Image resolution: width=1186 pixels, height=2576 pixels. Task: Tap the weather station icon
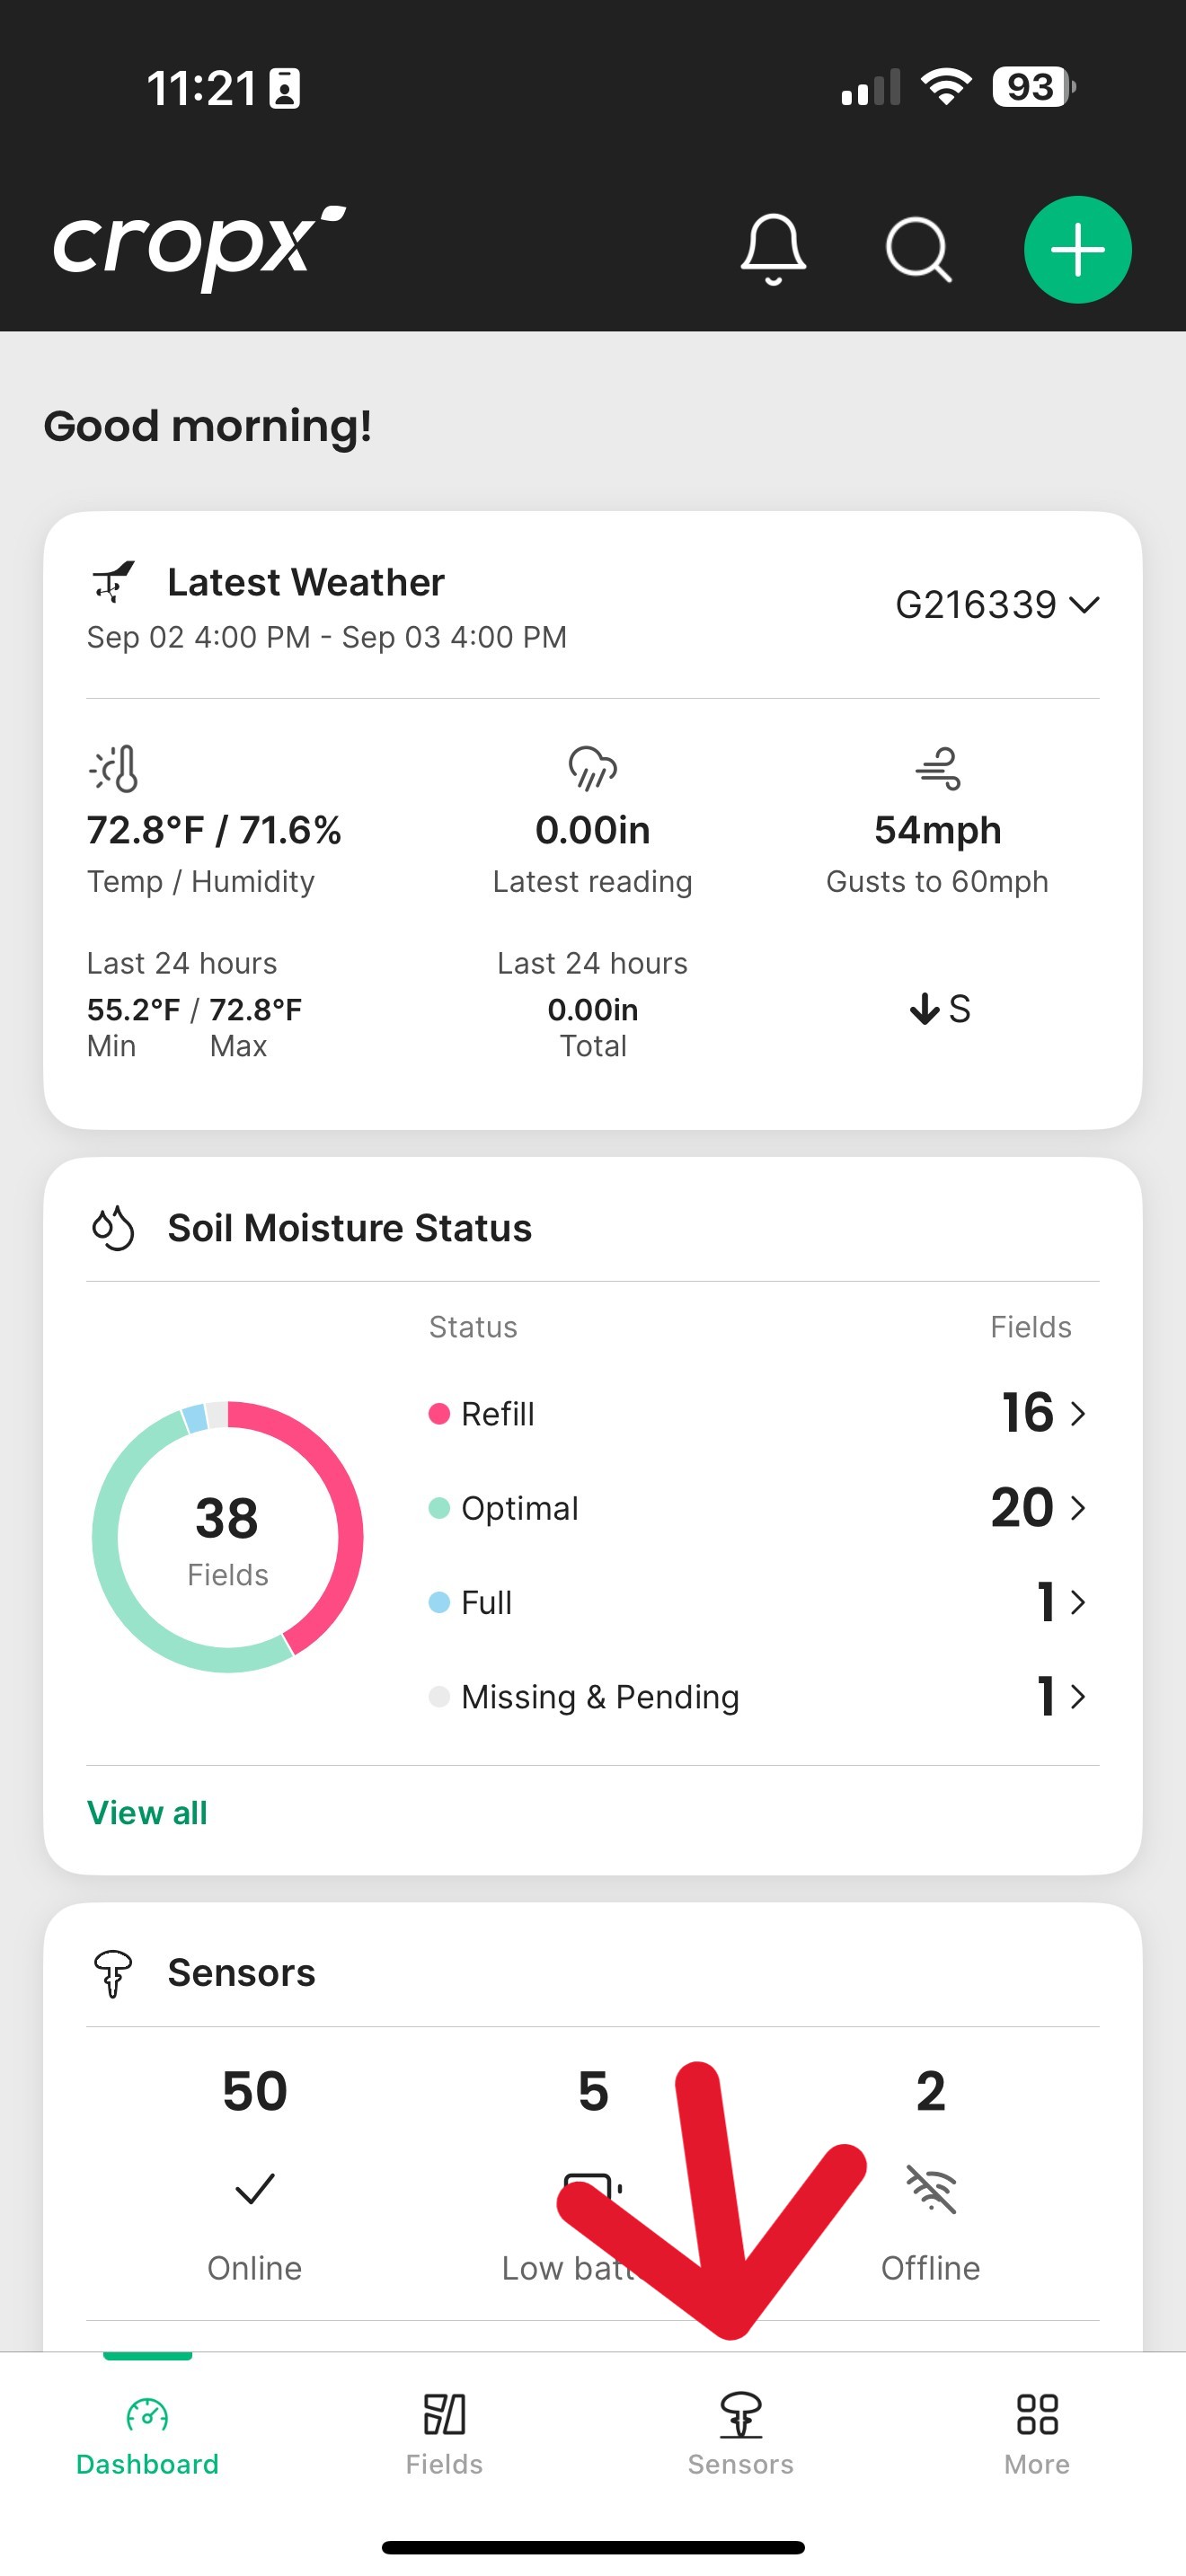pos(113,581)
